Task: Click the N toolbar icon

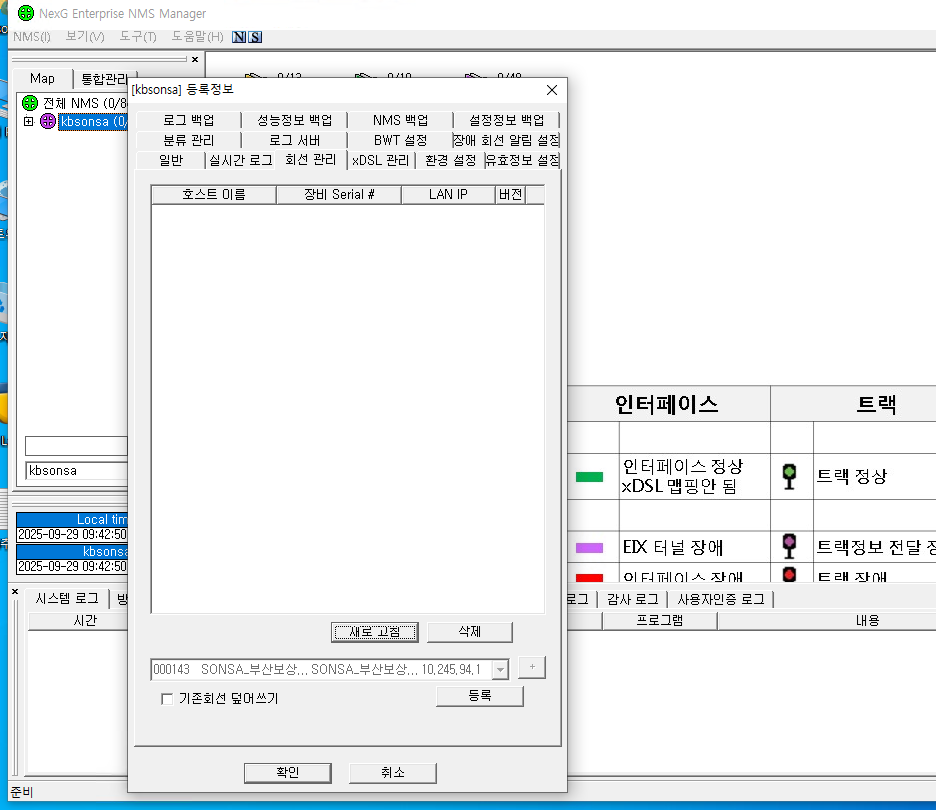Action: coord(239,37)
